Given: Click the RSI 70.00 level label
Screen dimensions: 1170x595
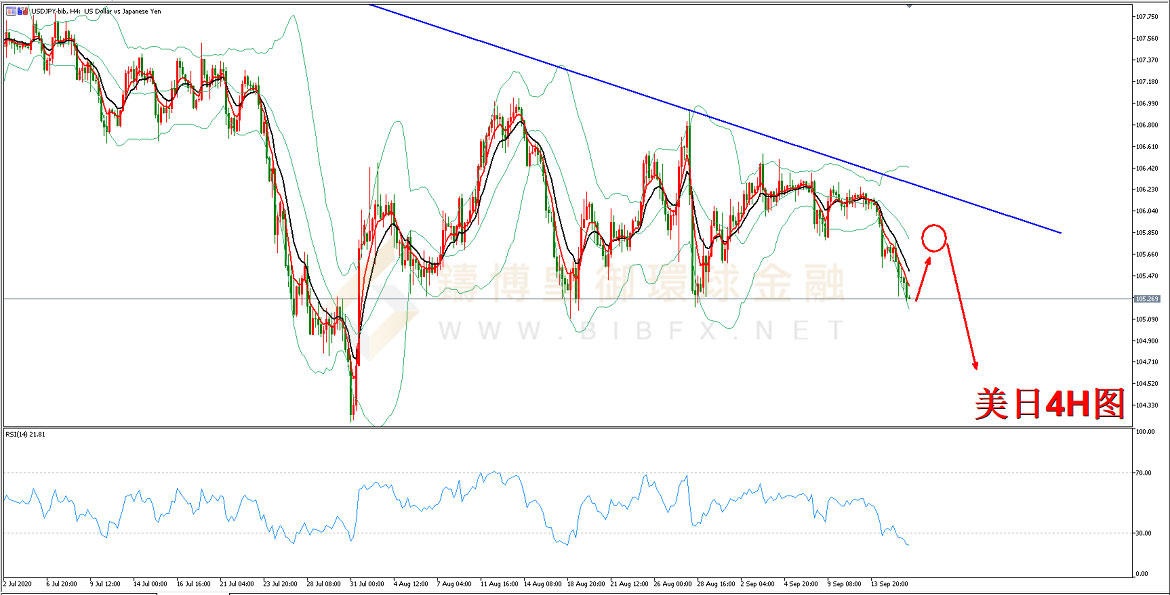Looking at the screenshot, I should coord(1142,472).
